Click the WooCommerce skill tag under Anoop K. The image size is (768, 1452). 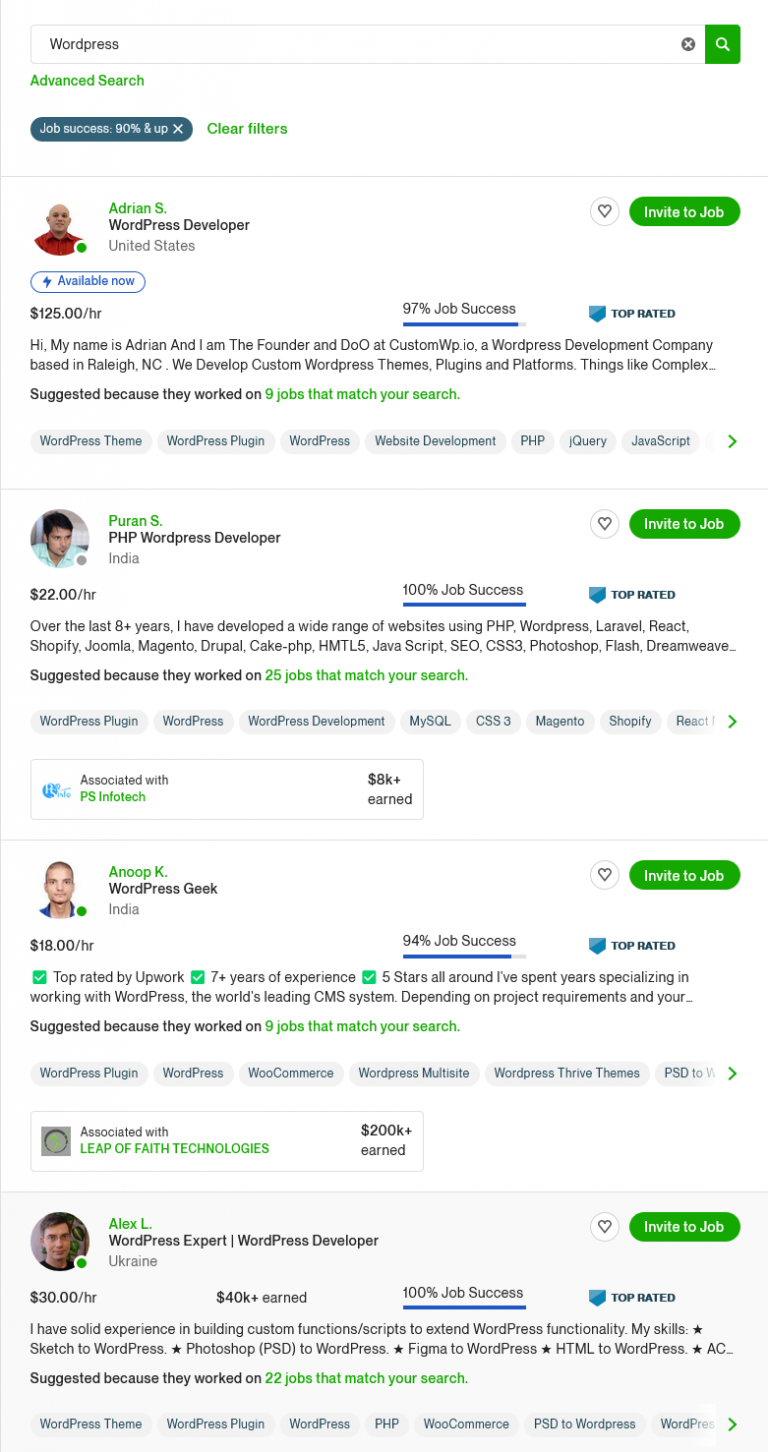[291, 1073]
